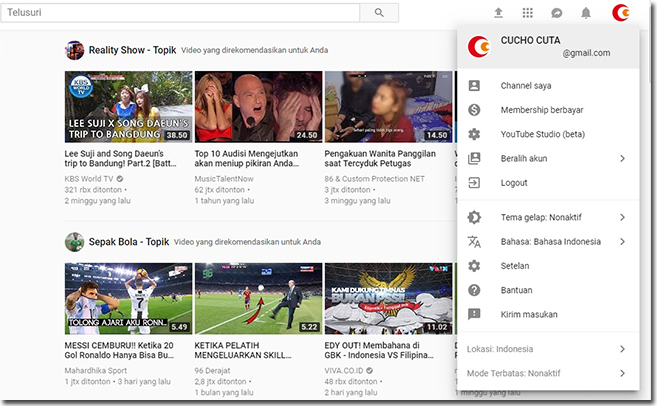The height and width of the screenshot is (406, 657).
Task: Select Channel saya from account menu
Action: point(525,86)
